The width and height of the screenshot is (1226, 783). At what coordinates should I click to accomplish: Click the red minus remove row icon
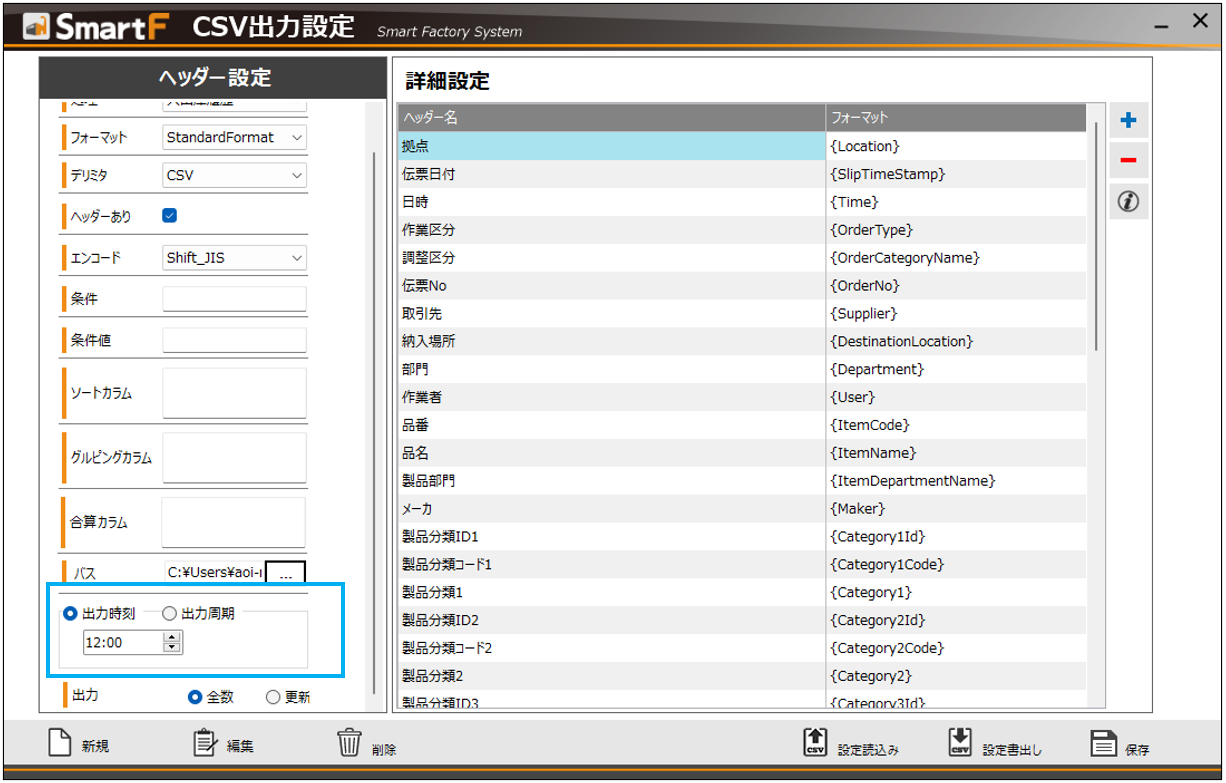point(1128,161)
